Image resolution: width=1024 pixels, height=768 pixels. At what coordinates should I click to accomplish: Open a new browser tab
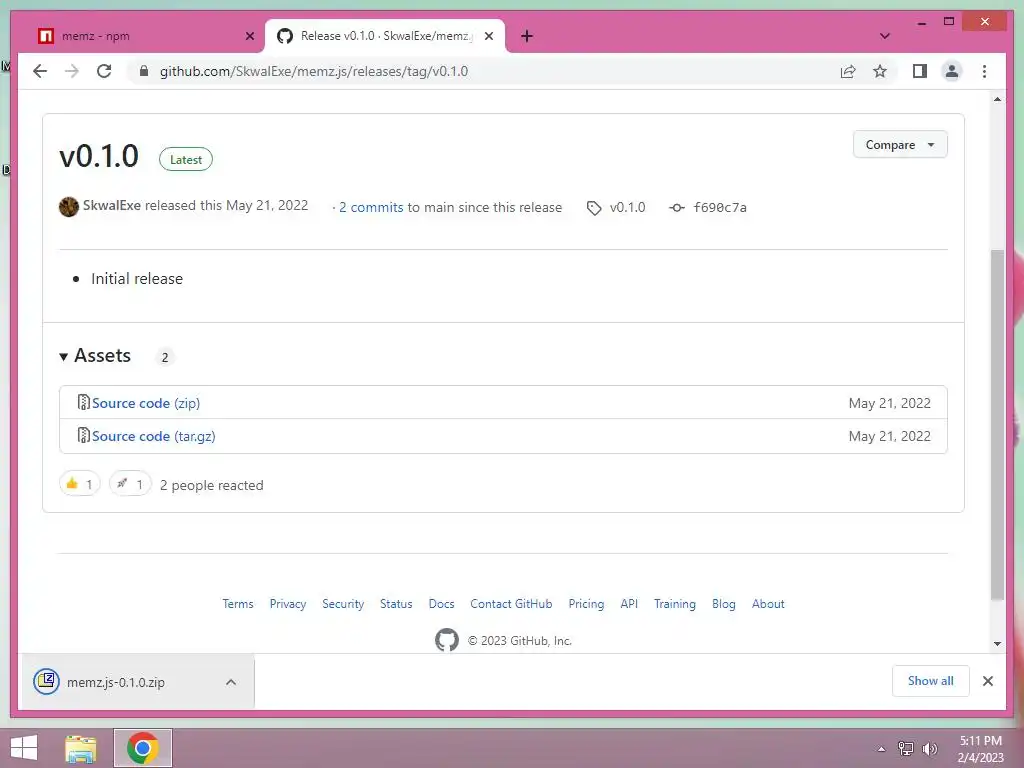pyautogui.click(x=527, y=36)
